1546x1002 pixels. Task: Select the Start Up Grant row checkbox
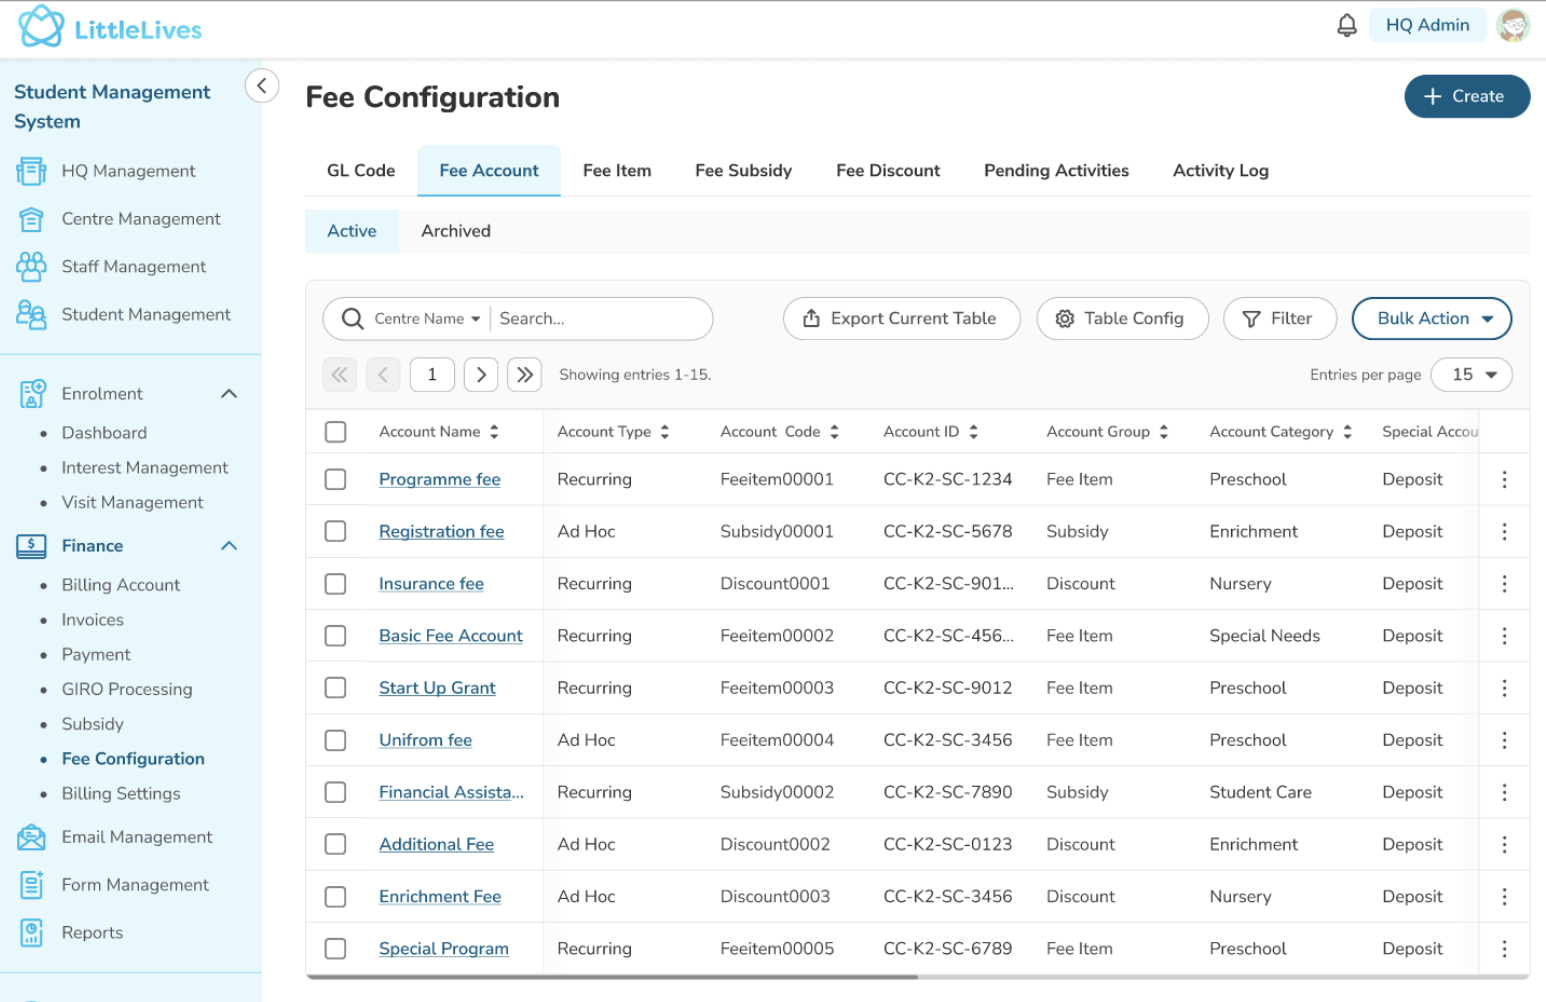(336, 688)
